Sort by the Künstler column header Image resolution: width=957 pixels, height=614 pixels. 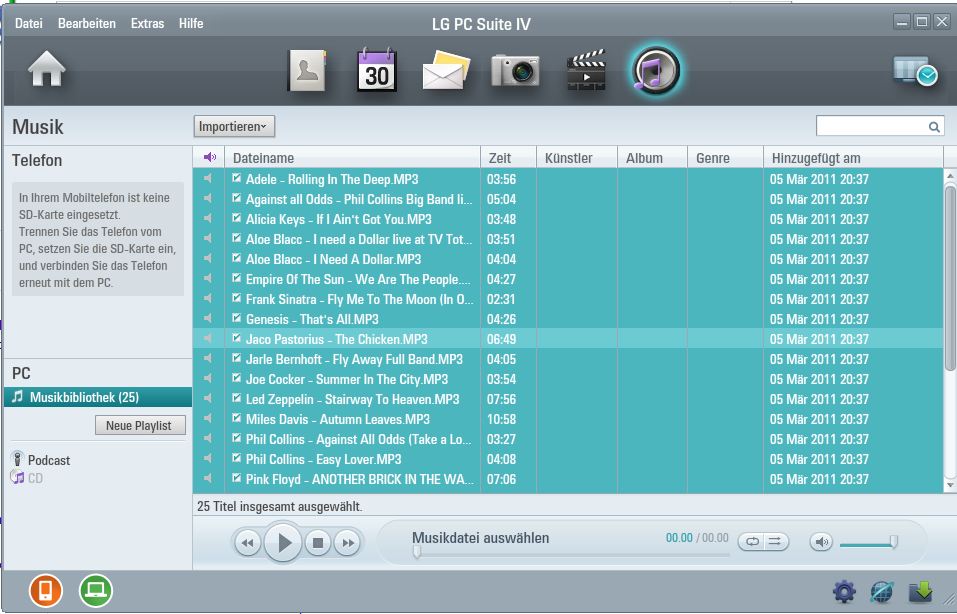pos(577,157)
